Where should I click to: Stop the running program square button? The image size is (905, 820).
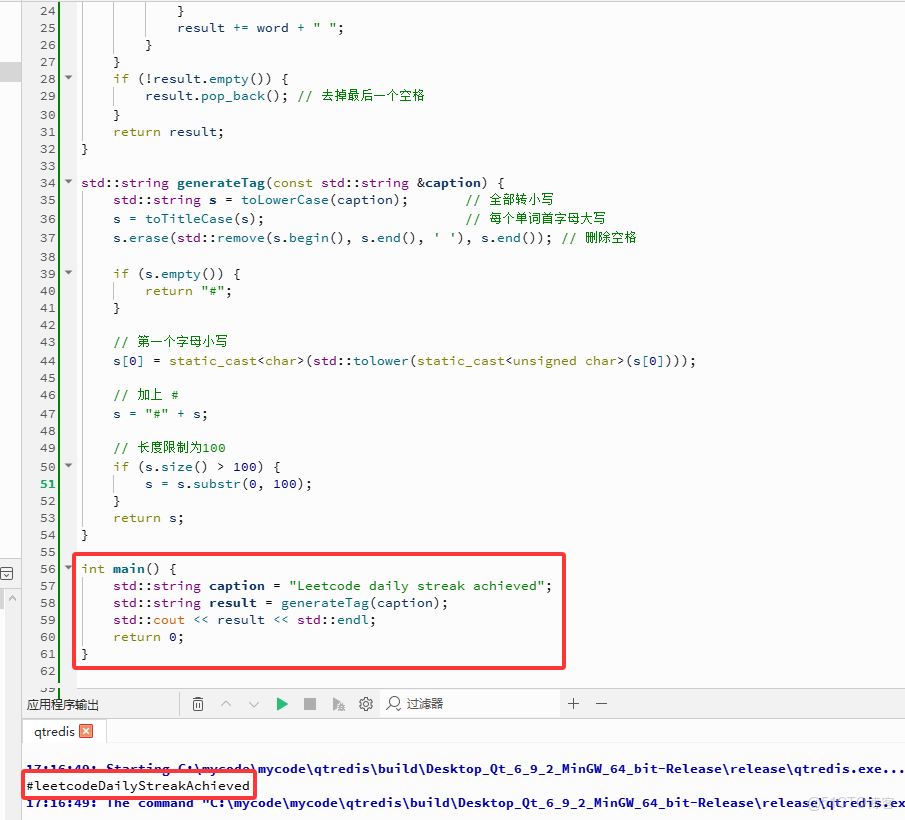point(310,704)
